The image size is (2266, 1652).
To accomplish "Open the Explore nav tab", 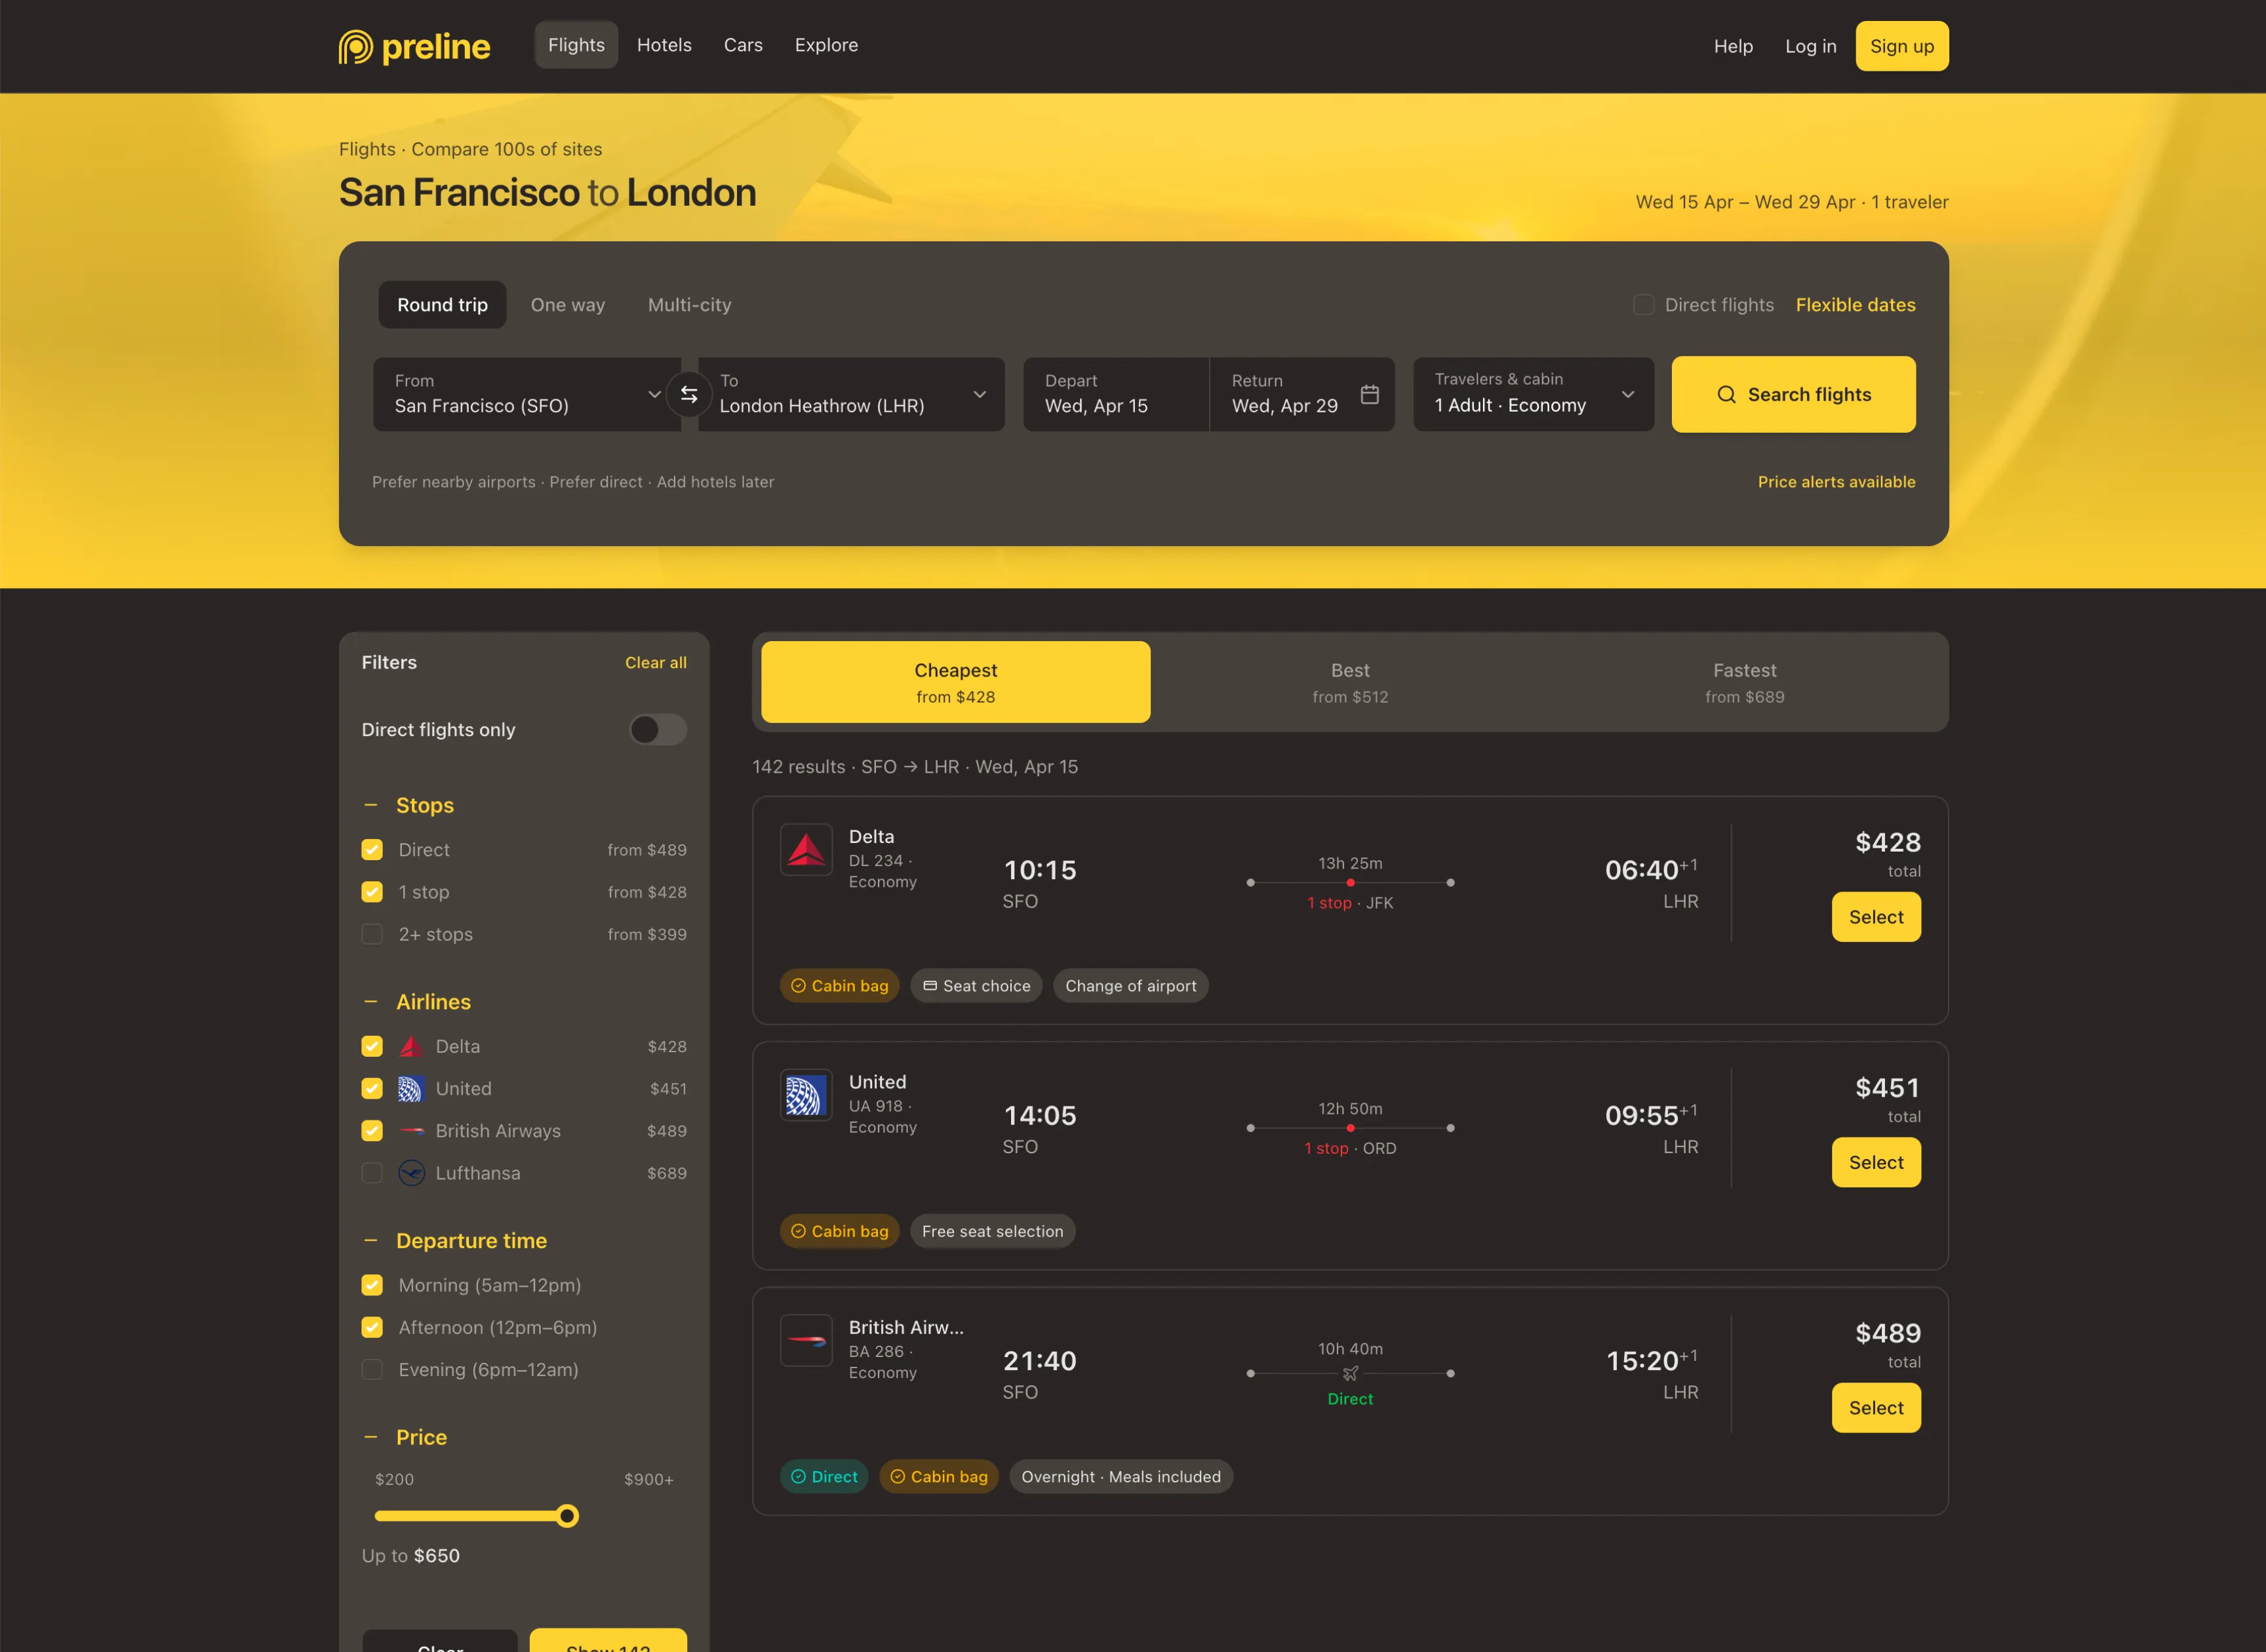I will tap(826, 45).
